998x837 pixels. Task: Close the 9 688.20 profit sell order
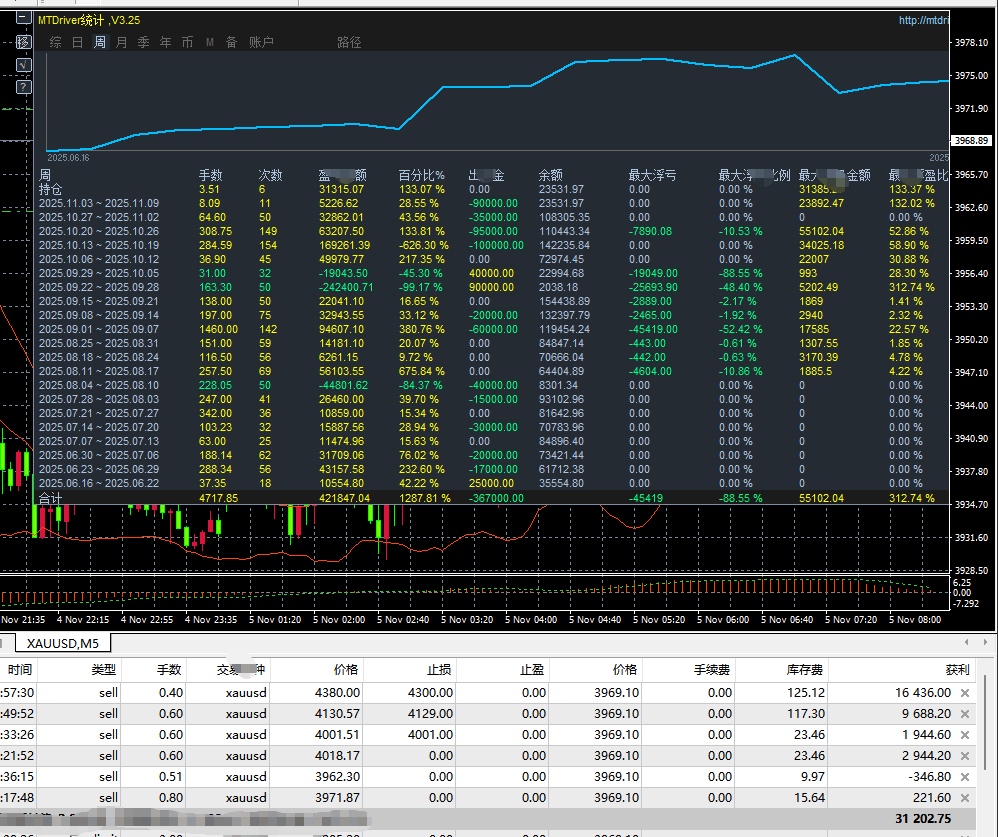pos(965,714)
